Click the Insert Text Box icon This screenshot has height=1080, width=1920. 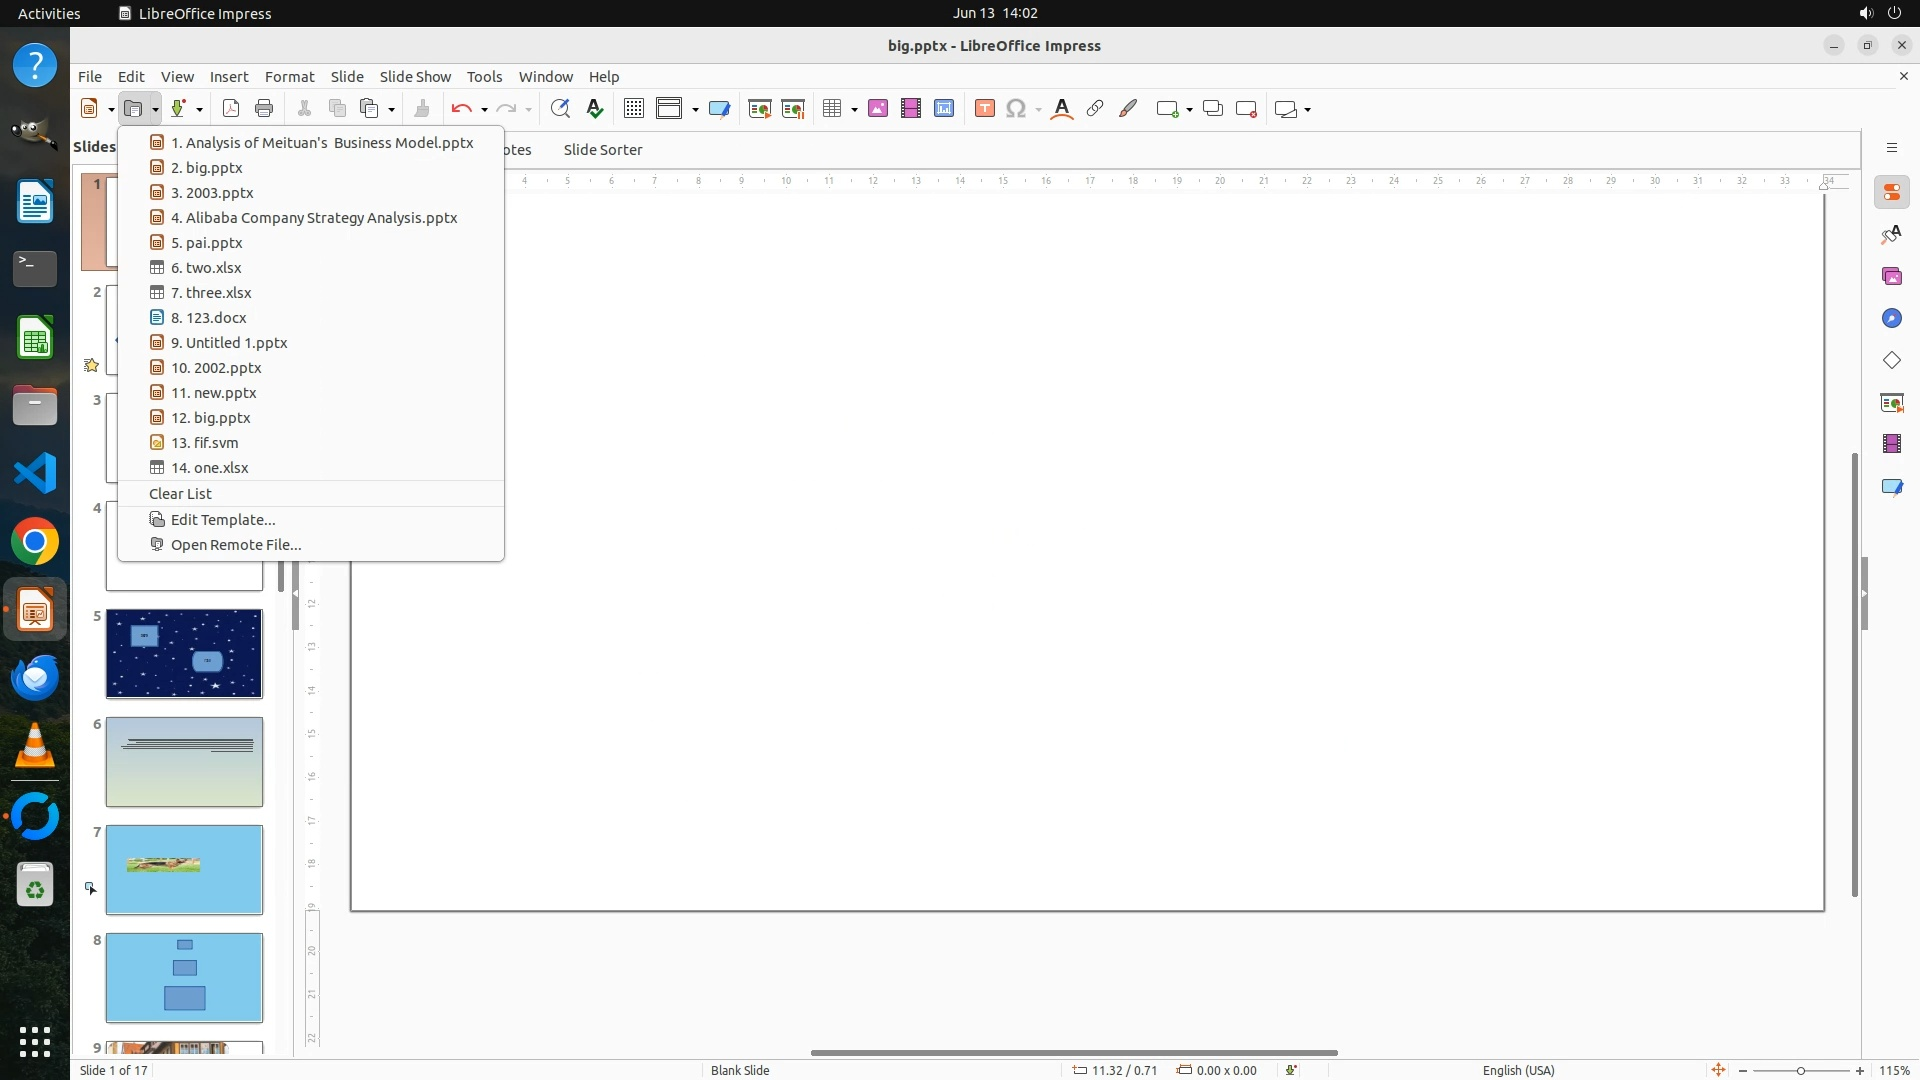click(985, 109)
